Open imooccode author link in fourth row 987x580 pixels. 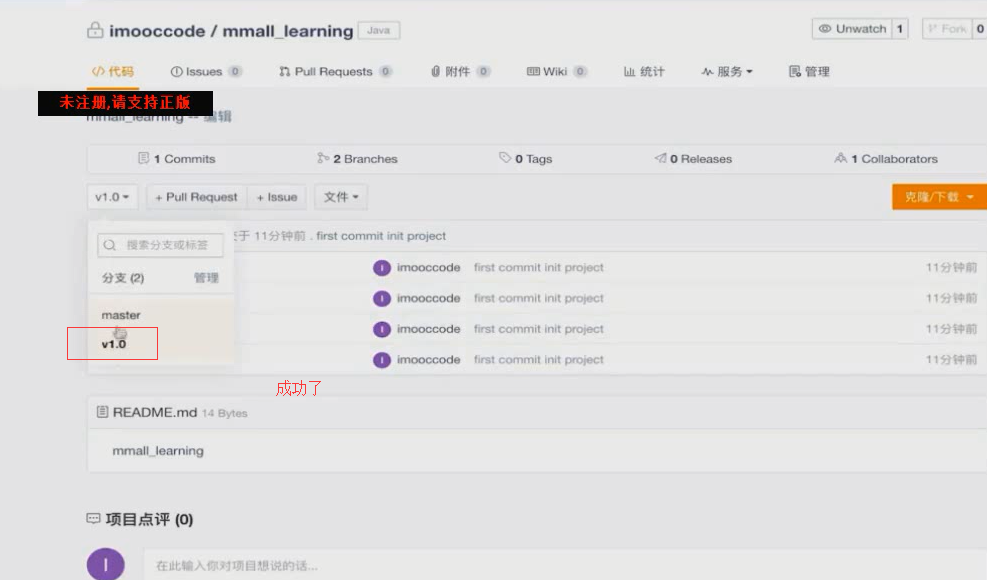pos(429,360)
